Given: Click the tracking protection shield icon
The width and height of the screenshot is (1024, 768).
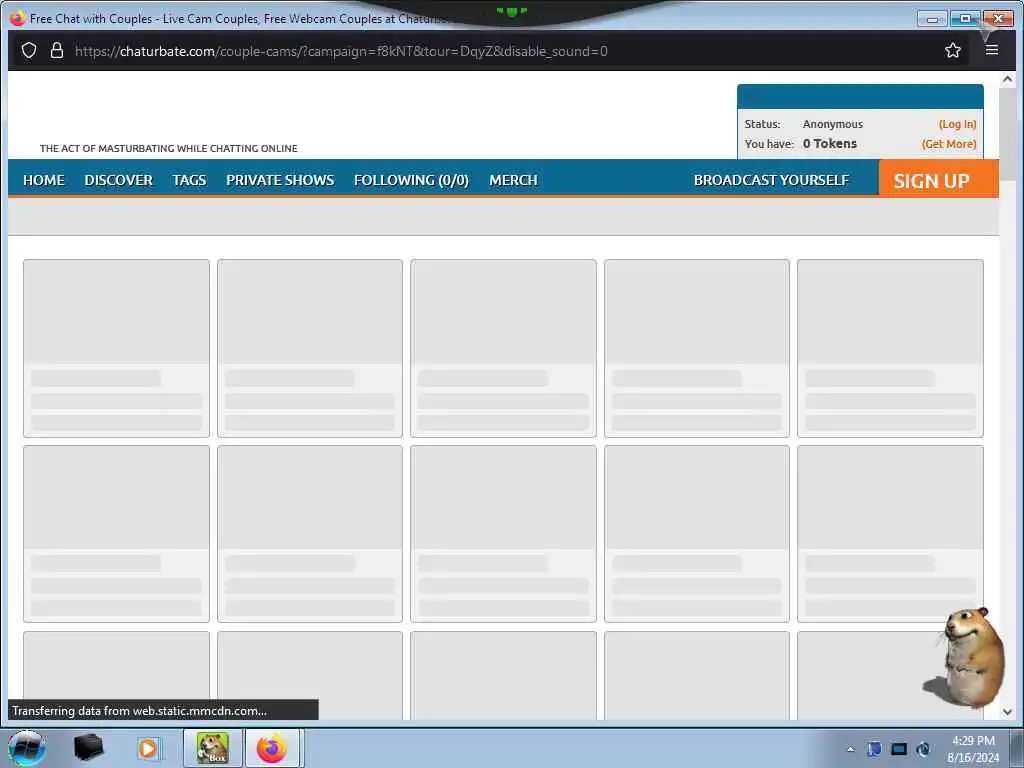Looking at the screenshot, I should (x=29, y=50).
